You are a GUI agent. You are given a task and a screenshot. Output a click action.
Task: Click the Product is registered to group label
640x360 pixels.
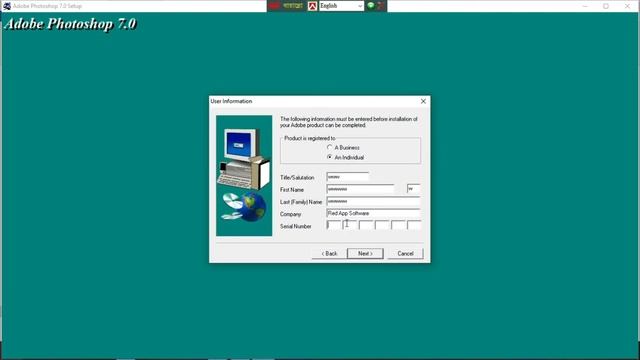point(310,138)
